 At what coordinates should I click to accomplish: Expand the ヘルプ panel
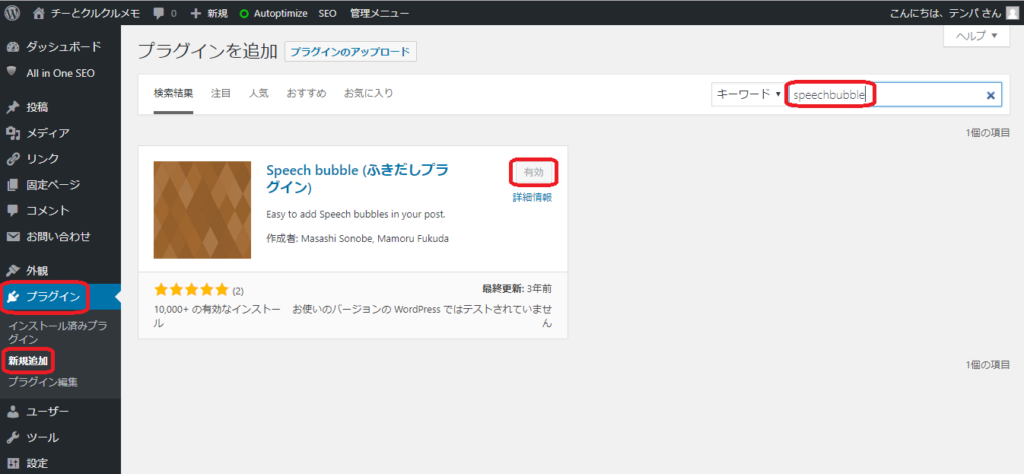977,36
